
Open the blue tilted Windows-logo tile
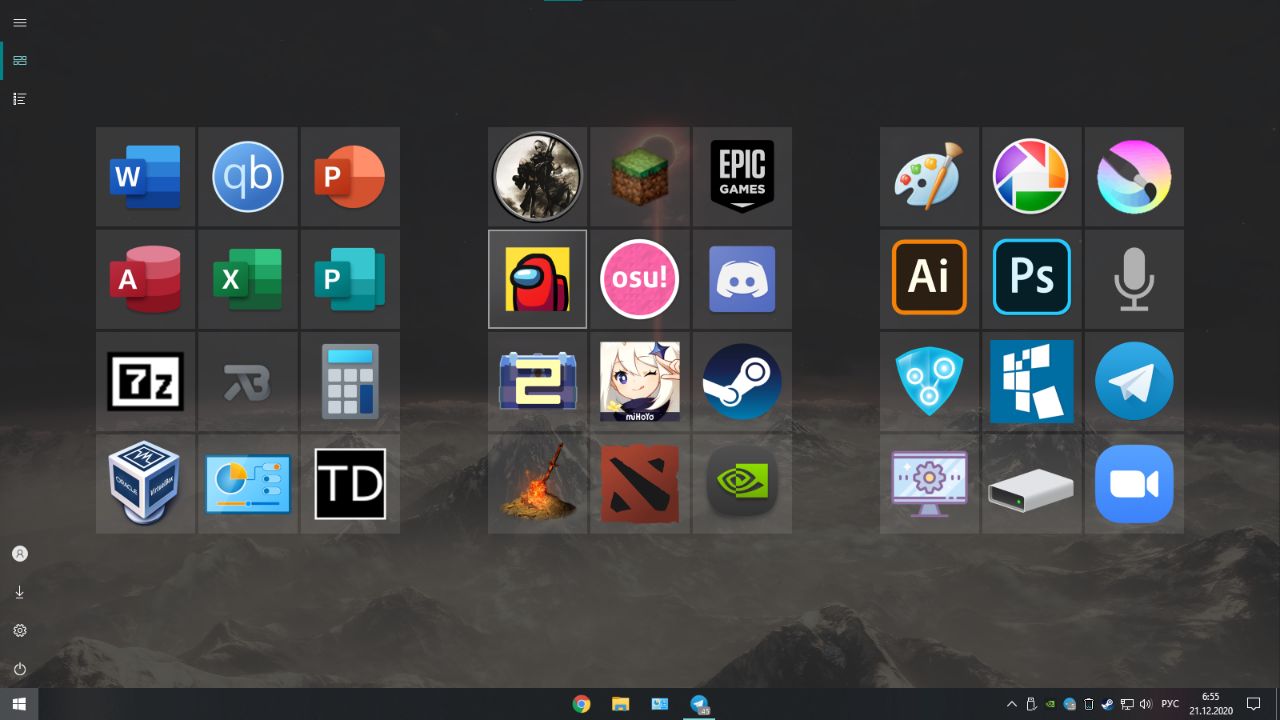tap(1032, 381)
